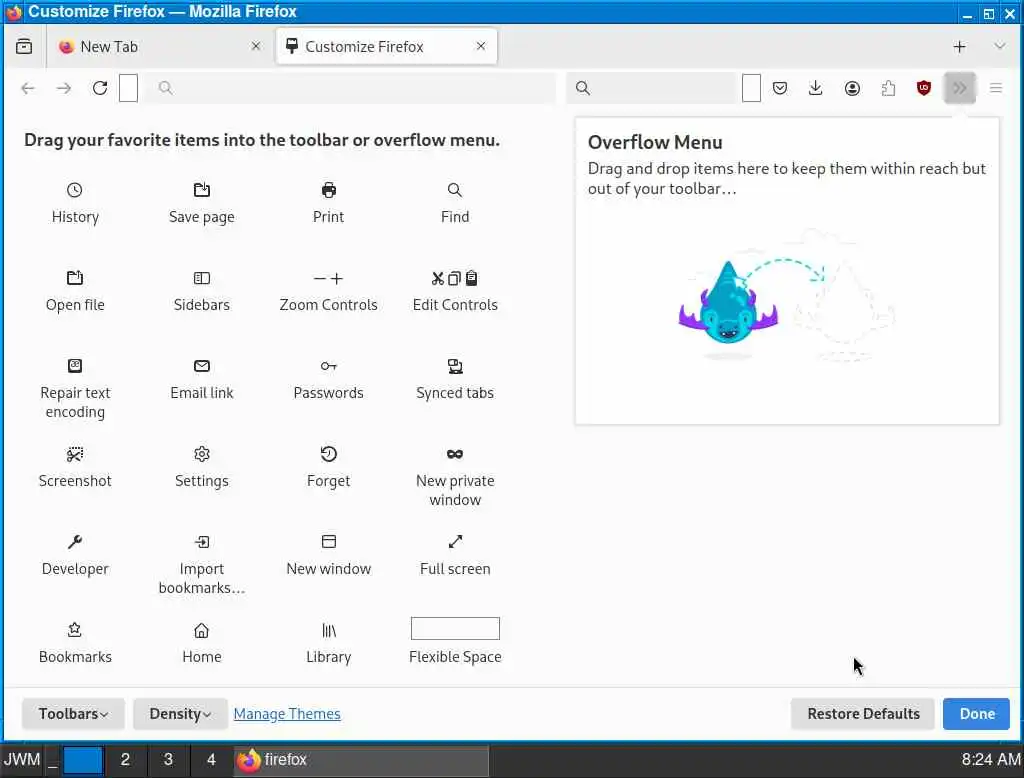Open the Manage Themes link

point(287,714)
